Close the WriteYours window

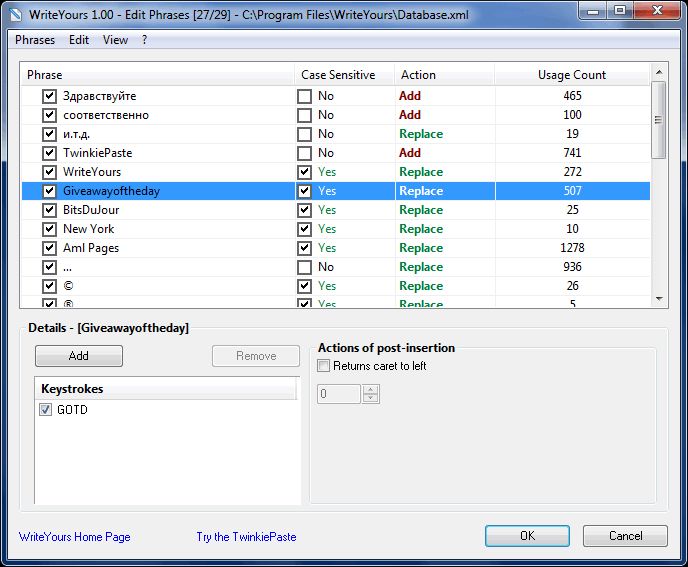point(657,11)
